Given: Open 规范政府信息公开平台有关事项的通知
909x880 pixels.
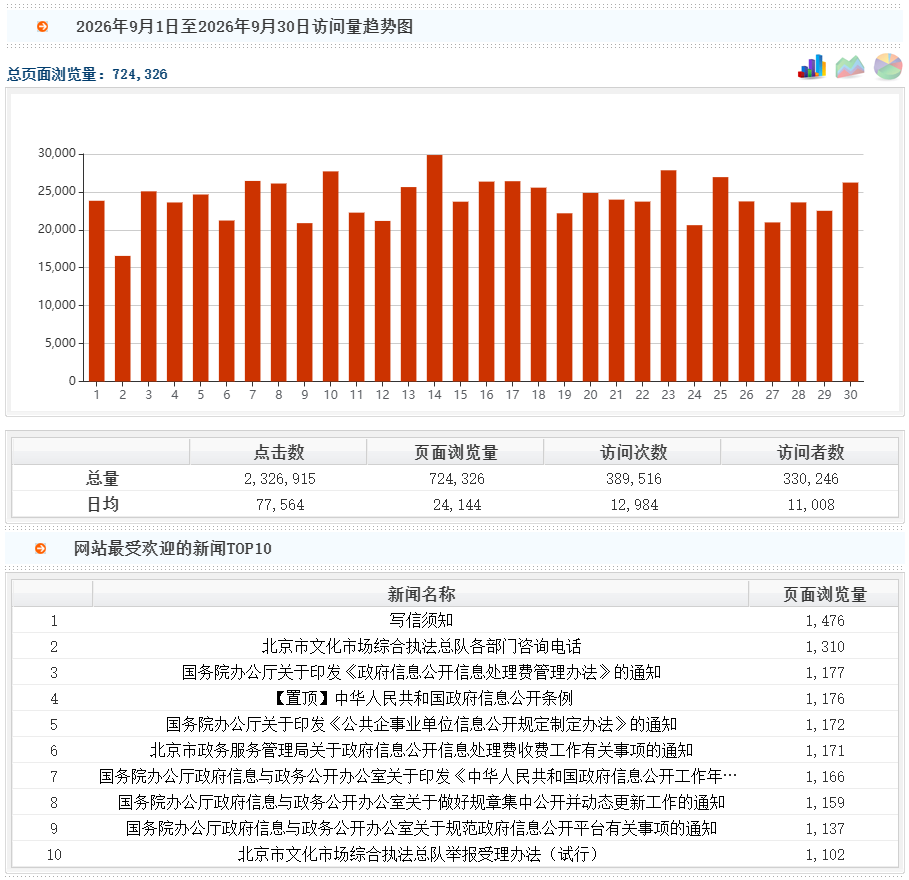Looking at the screenshot, I should point(421,828).
